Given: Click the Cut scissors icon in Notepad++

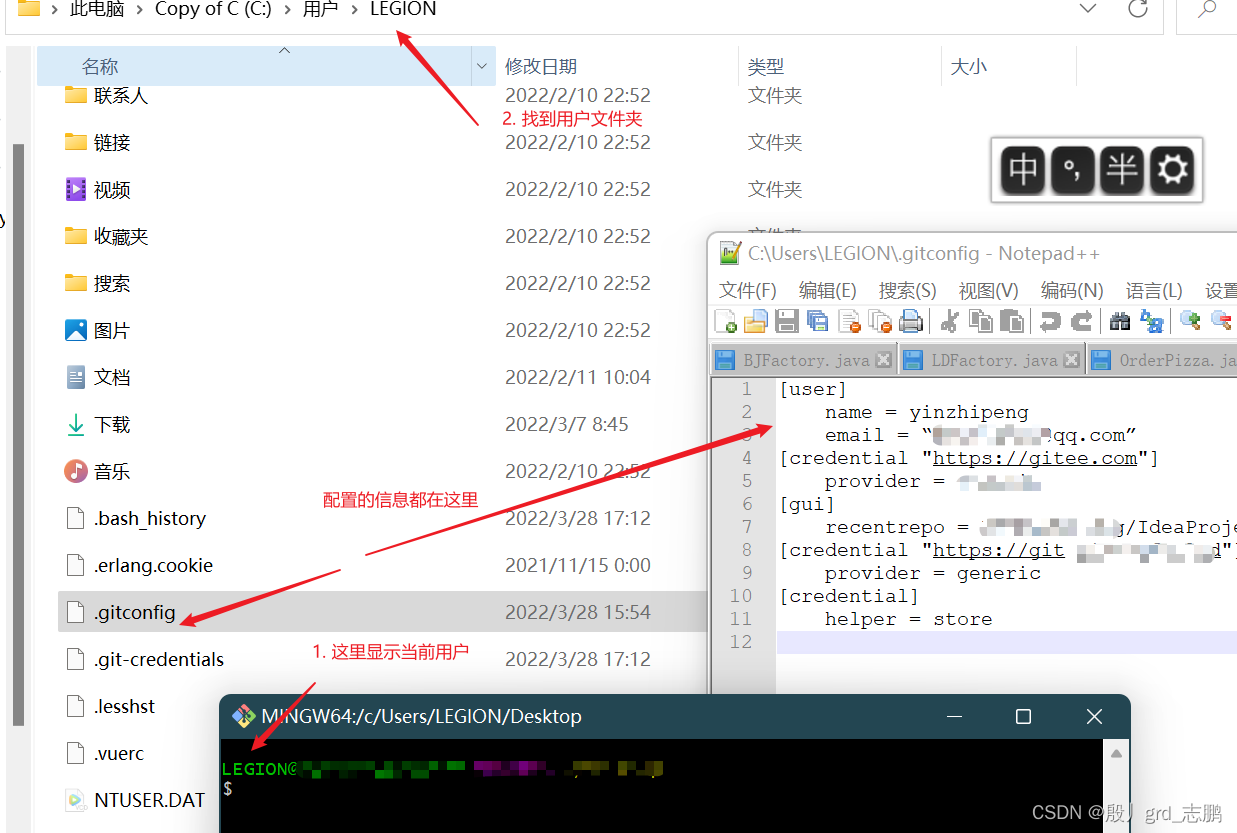Looking at the screenshot, I should coord(950,321).
